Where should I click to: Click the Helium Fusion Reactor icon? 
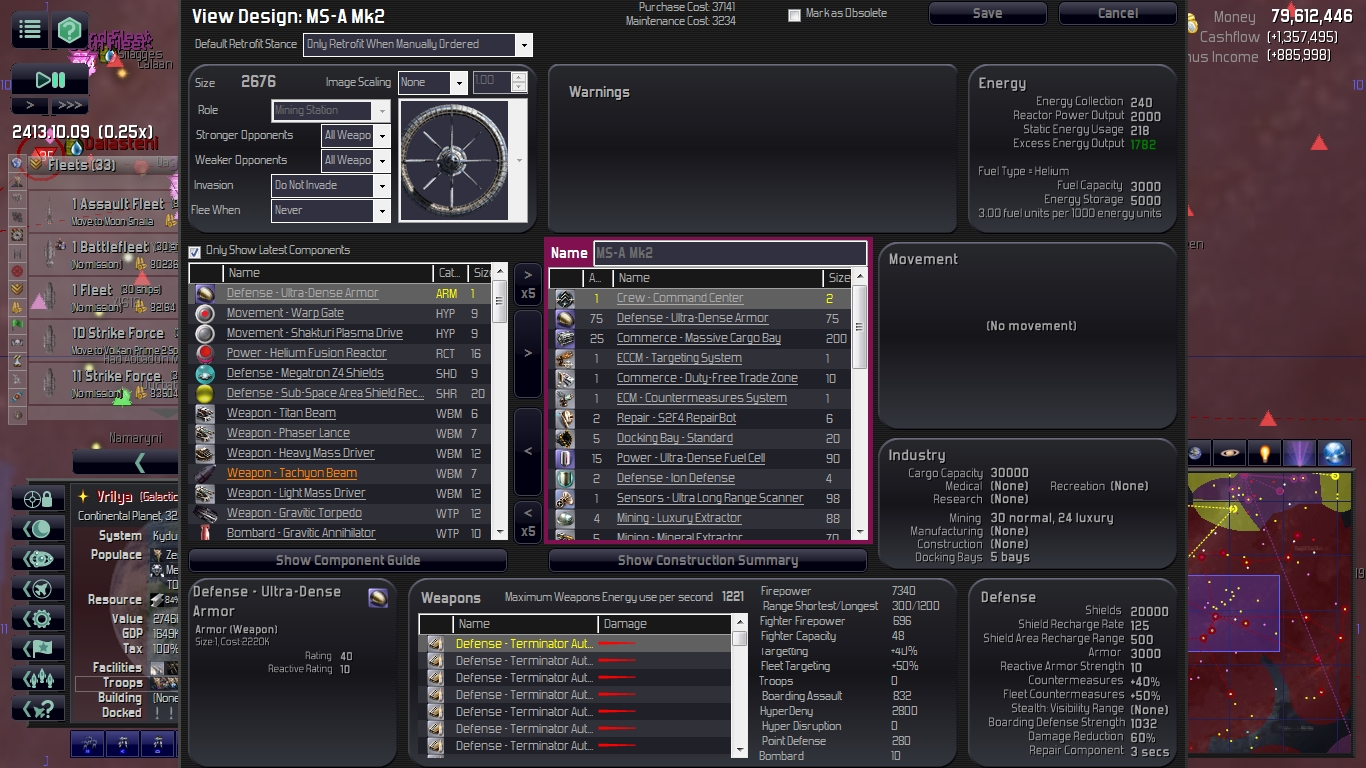(x=205, y=353)
